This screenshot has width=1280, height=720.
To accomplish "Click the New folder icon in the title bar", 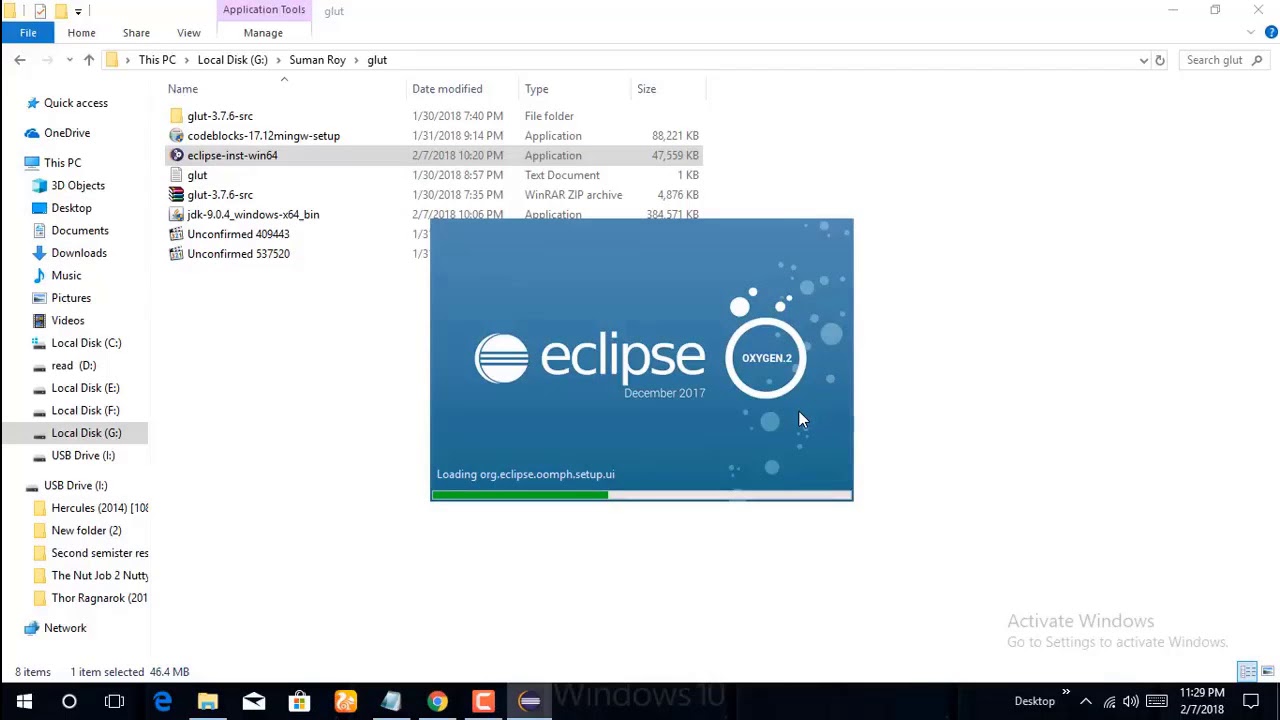I will pos(60,11).
